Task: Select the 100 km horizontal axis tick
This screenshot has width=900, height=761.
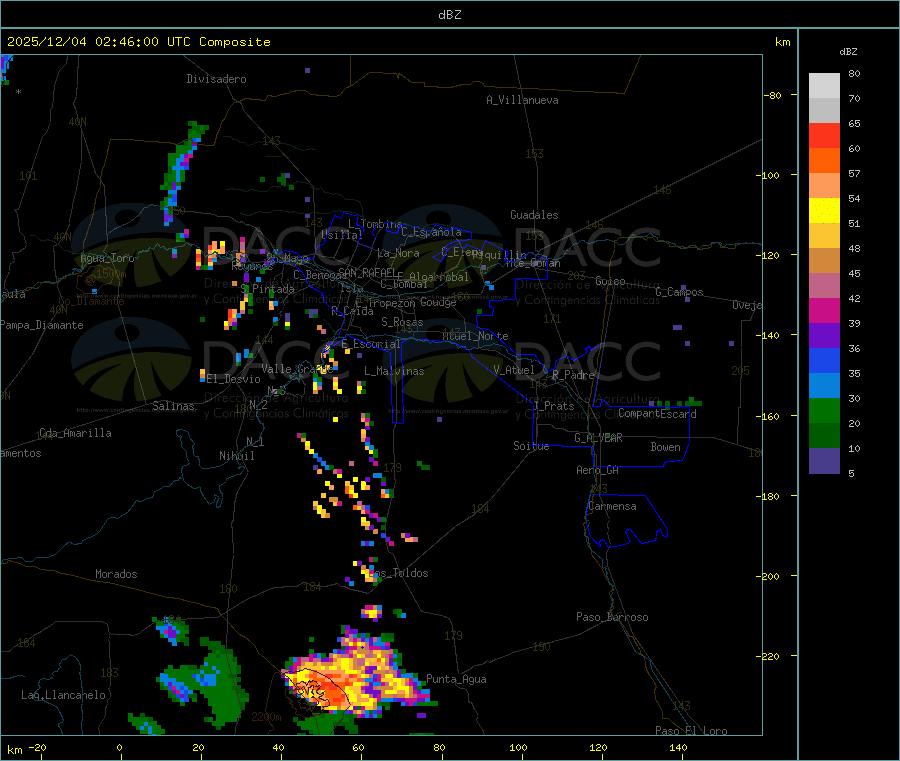Action: 518,747
